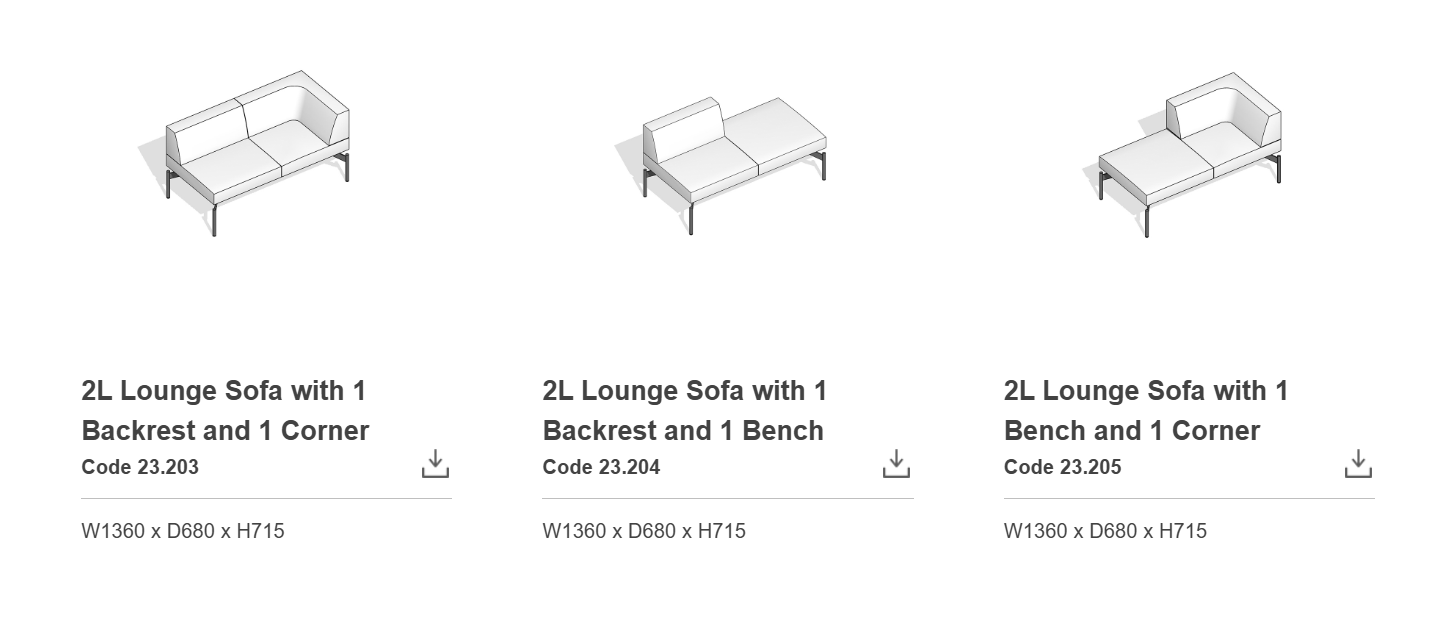
Task: Click download icon for Code 23.204
Action: coord(896,464)
